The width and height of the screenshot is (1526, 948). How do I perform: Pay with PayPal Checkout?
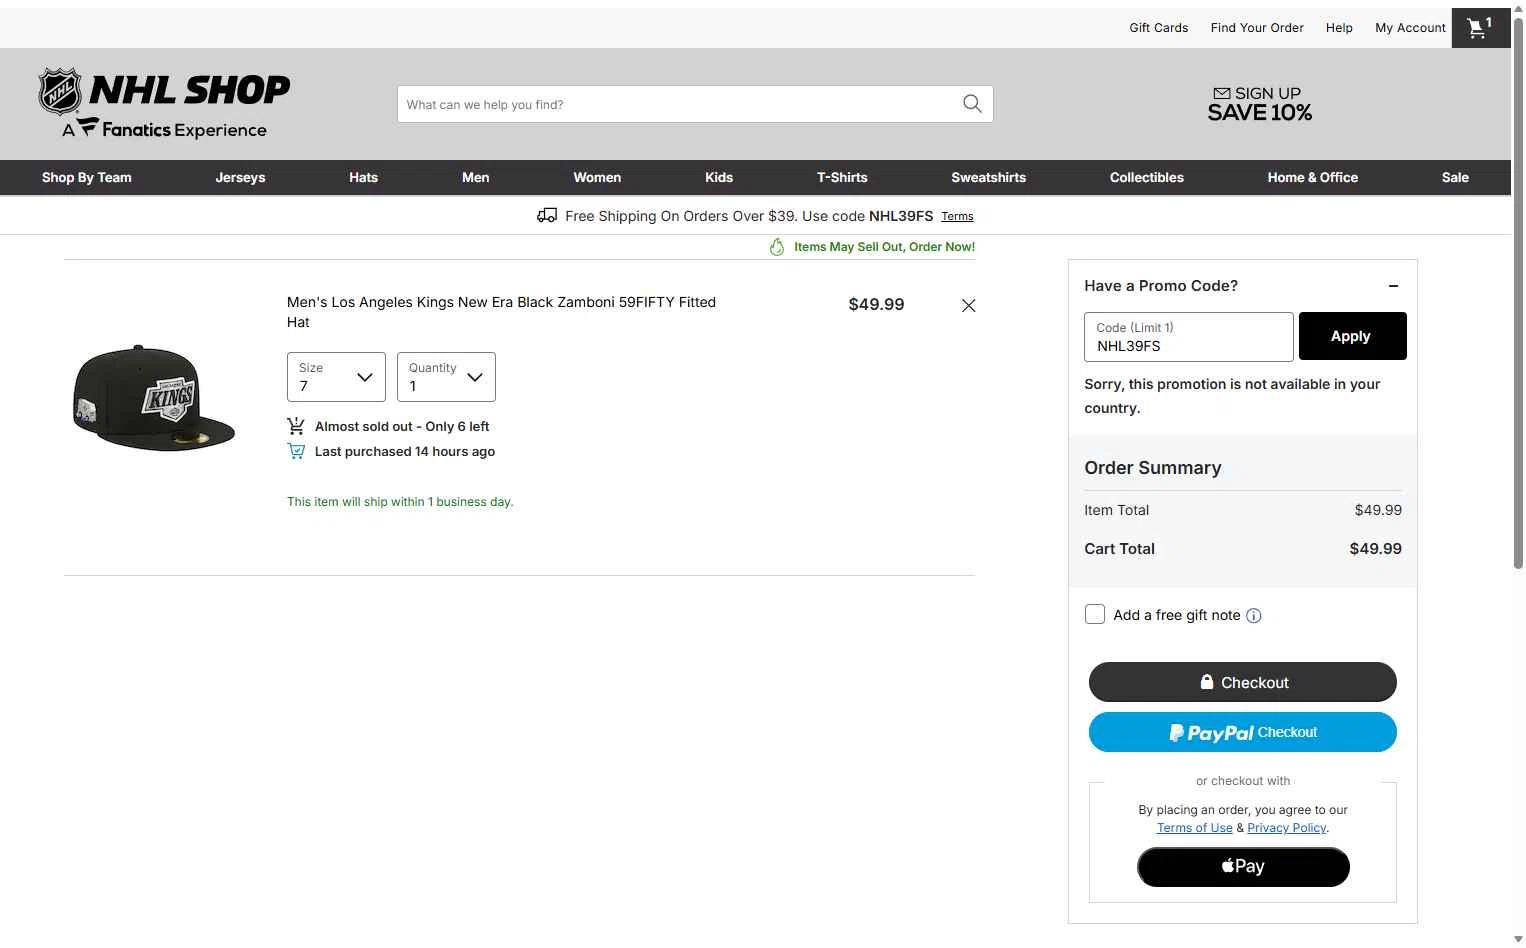1243,732
